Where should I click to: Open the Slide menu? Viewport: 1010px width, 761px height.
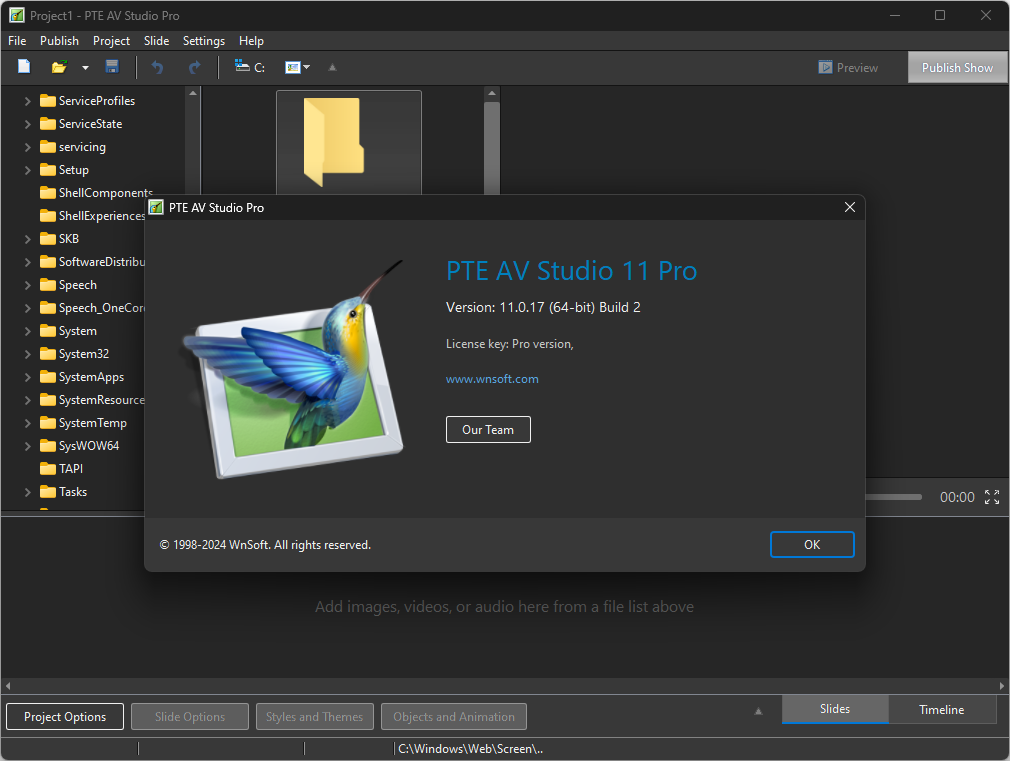coord(157,41)
